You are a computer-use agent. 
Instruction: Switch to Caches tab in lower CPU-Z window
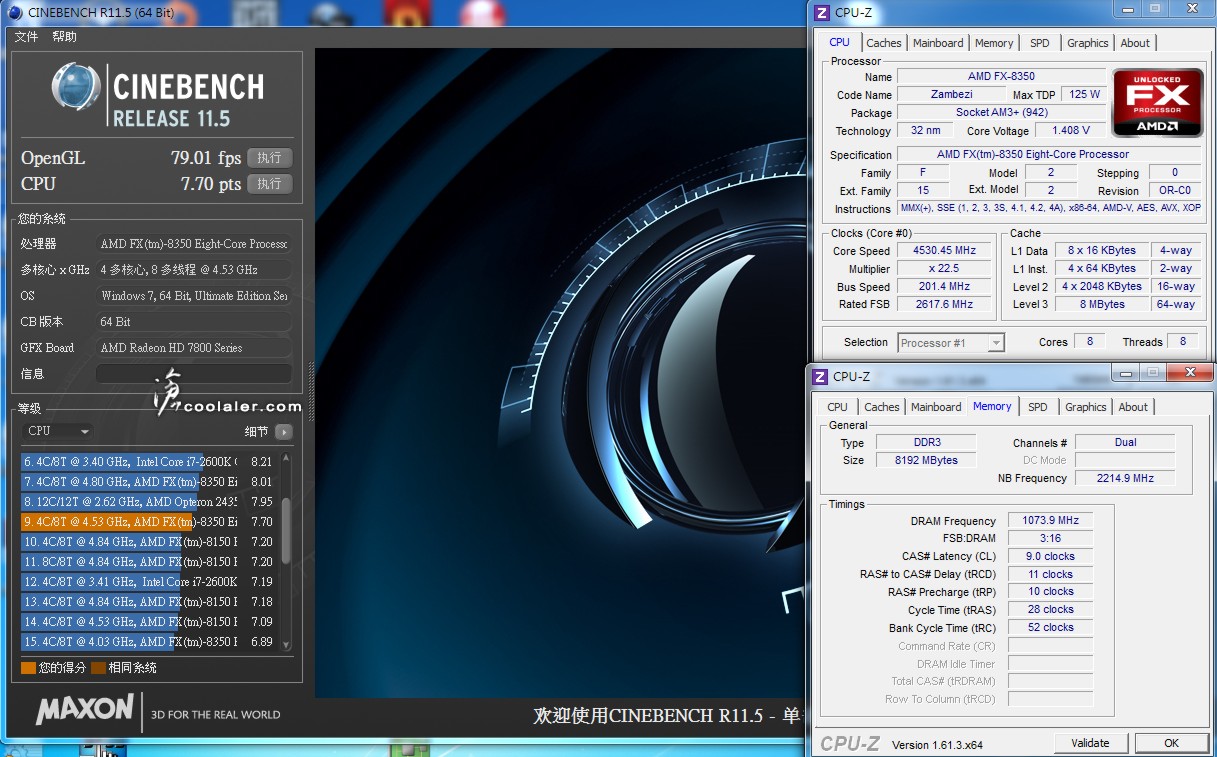(882, 407)
